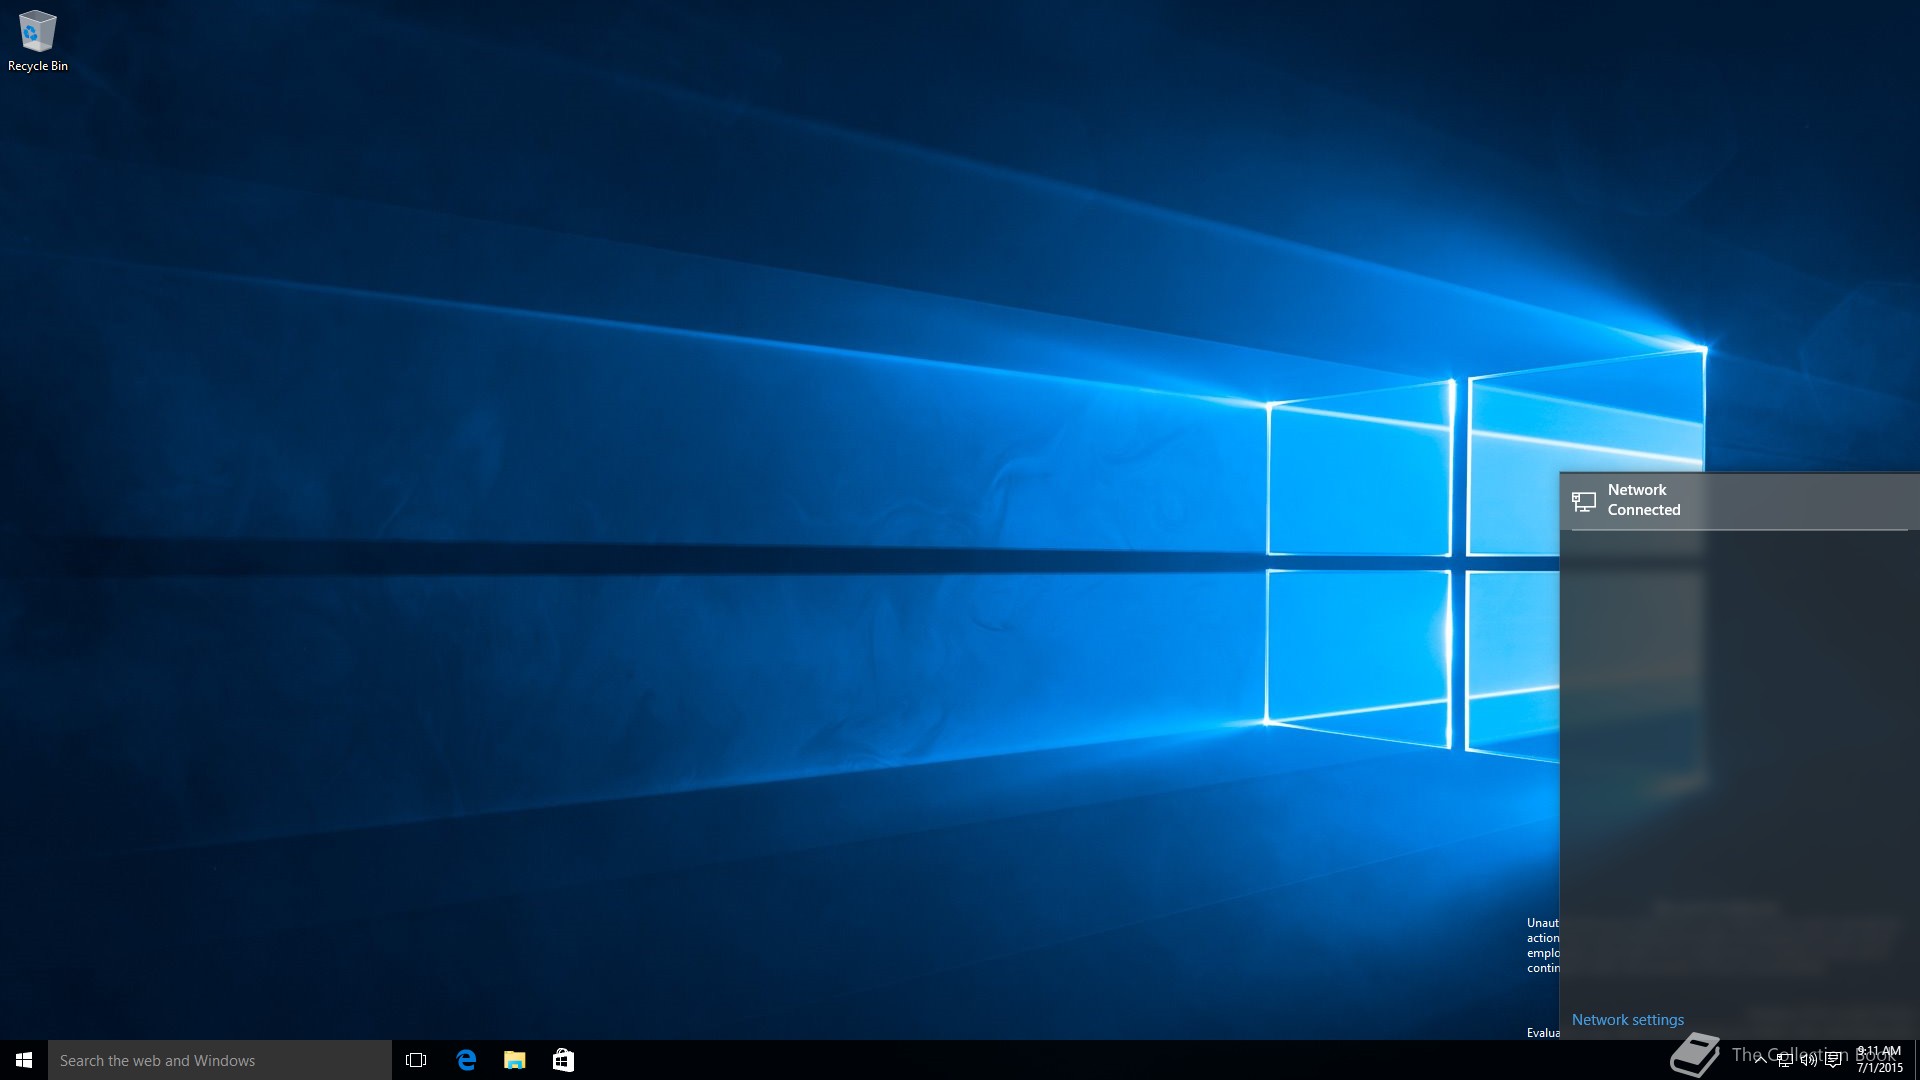Open the Windows Store taskbar icon
The width and height of the screenshot is (1920, 1080).
coord(563,1060)
